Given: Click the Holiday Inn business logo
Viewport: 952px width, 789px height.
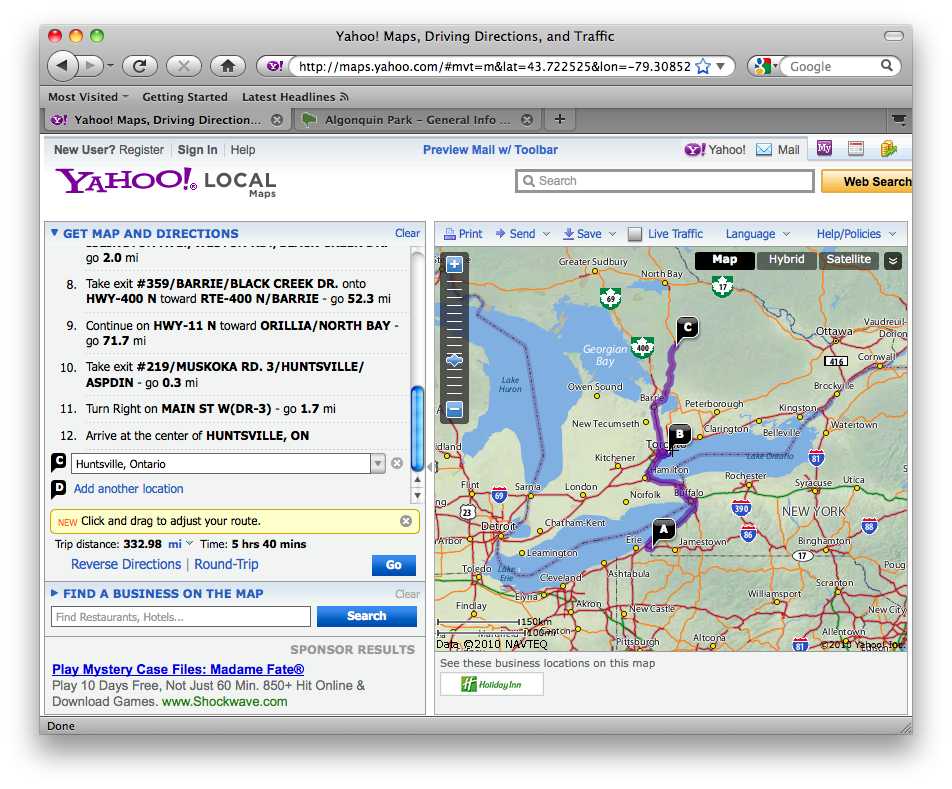Looking at the screenshot, I should click(492, 685).
